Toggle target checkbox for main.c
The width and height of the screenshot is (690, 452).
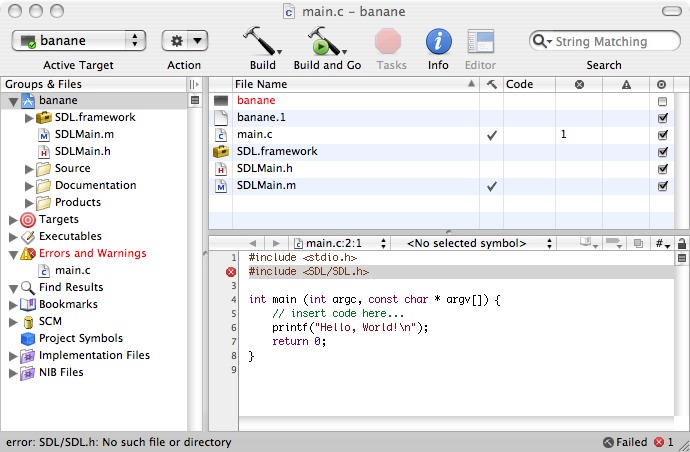[662, 135]
